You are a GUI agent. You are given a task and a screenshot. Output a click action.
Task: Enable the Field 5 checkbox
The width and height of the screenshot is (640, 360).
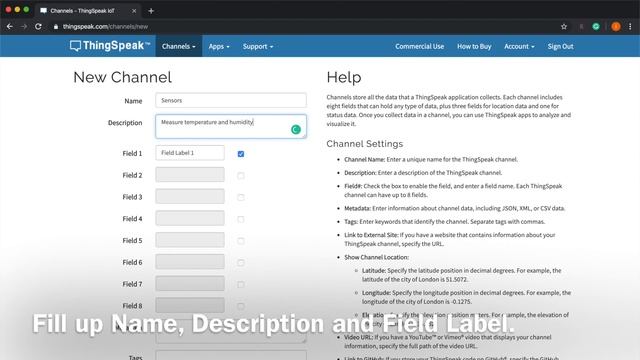click(x=241, y=241)
